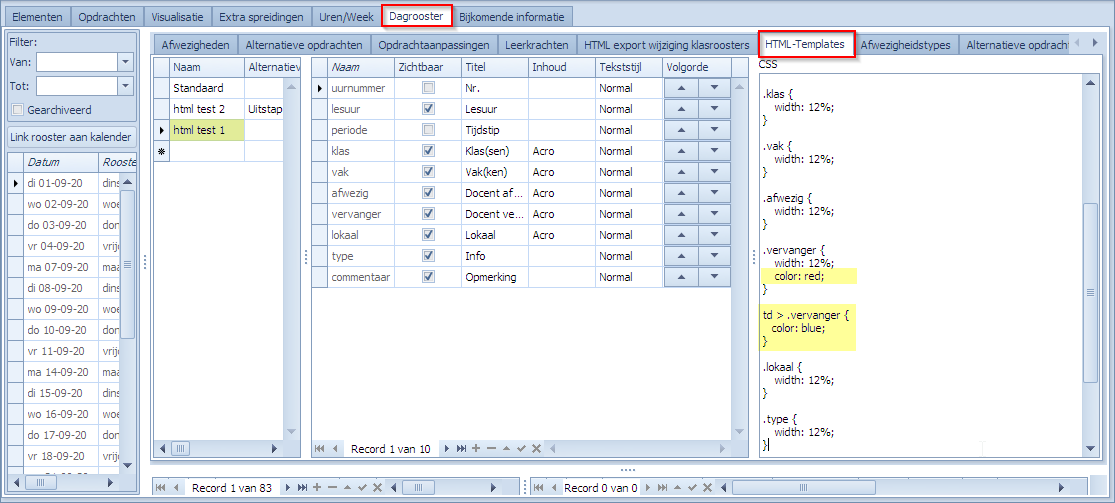
Task: Click 'Opmerking' title cell
Action: pyautogui.click(x=494, y=277)
